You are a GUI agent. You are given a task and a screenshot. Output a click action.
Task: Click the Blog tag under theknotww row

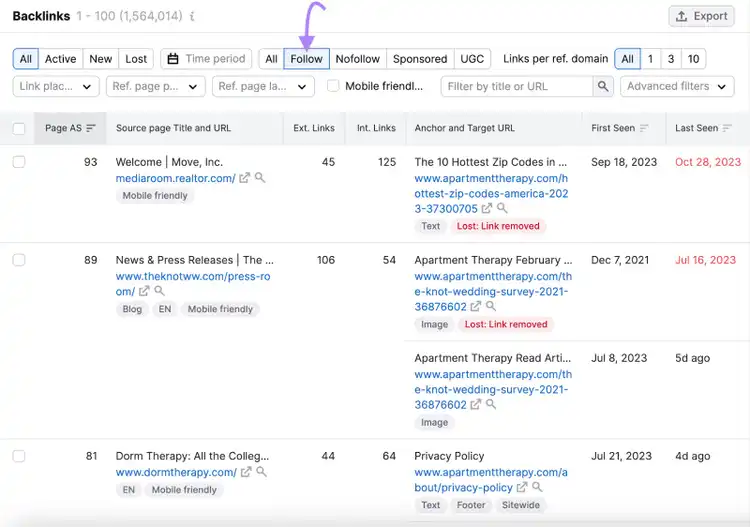(x=132, y=309)
